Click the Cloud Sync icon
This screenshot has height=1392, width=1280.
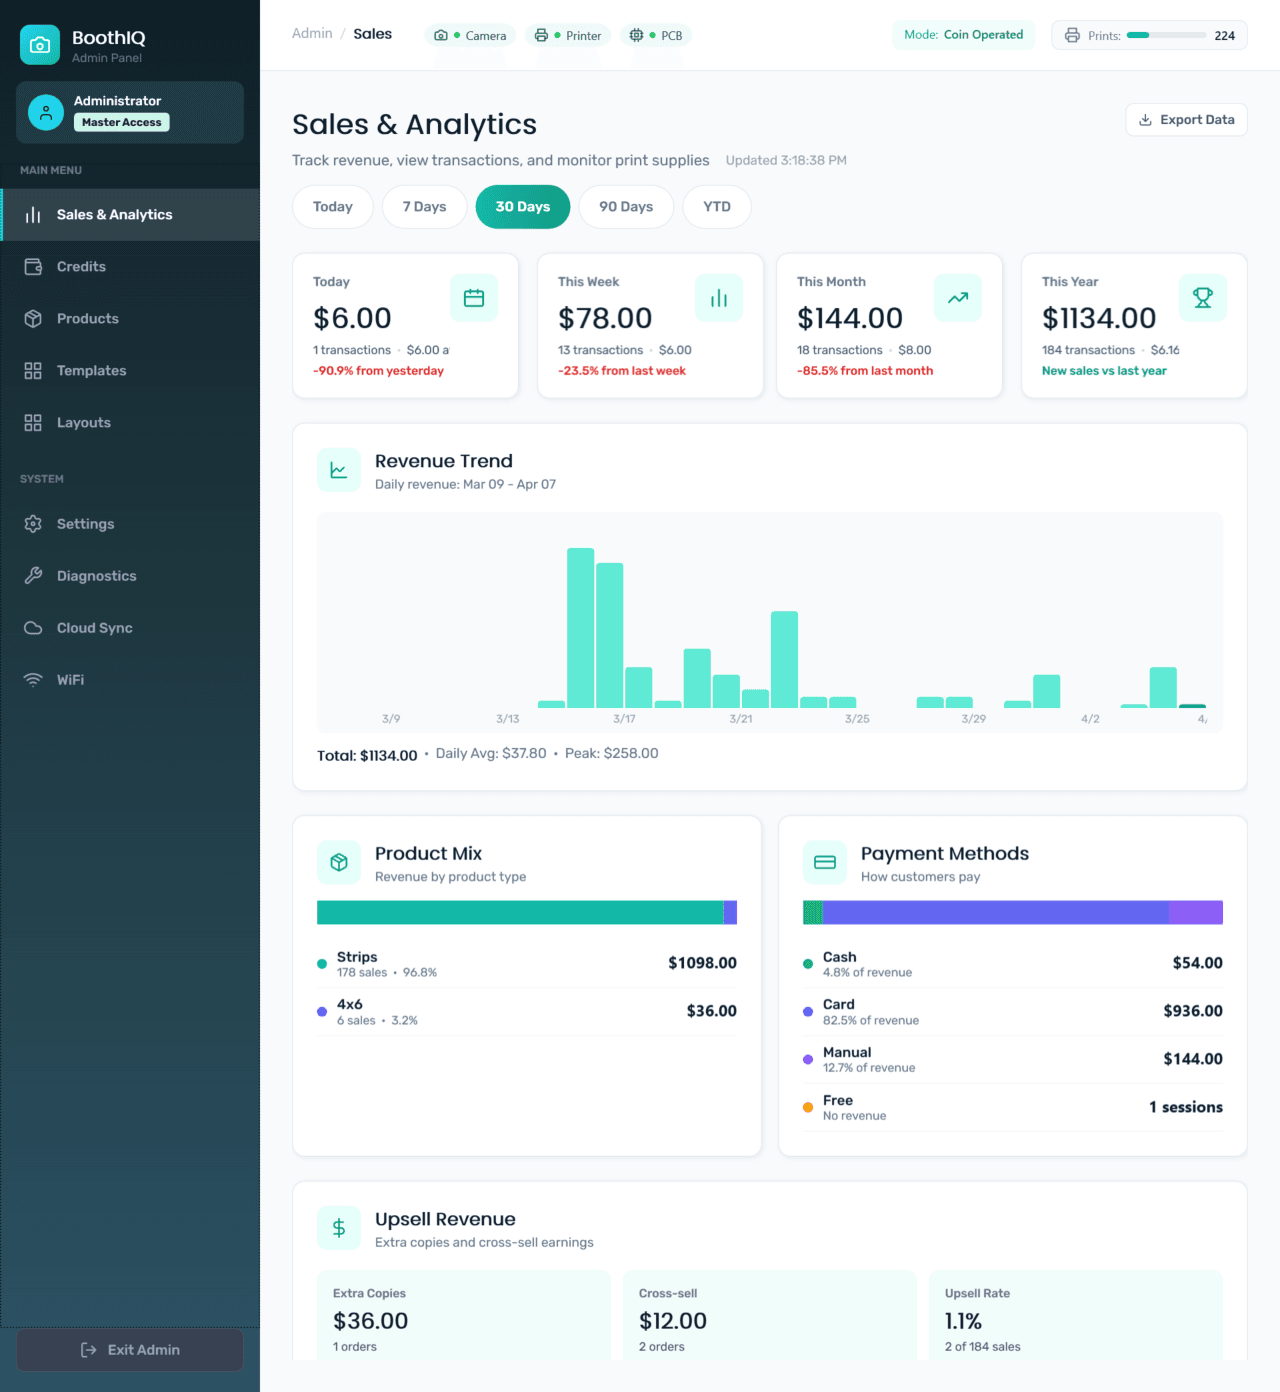coord(33,627)
